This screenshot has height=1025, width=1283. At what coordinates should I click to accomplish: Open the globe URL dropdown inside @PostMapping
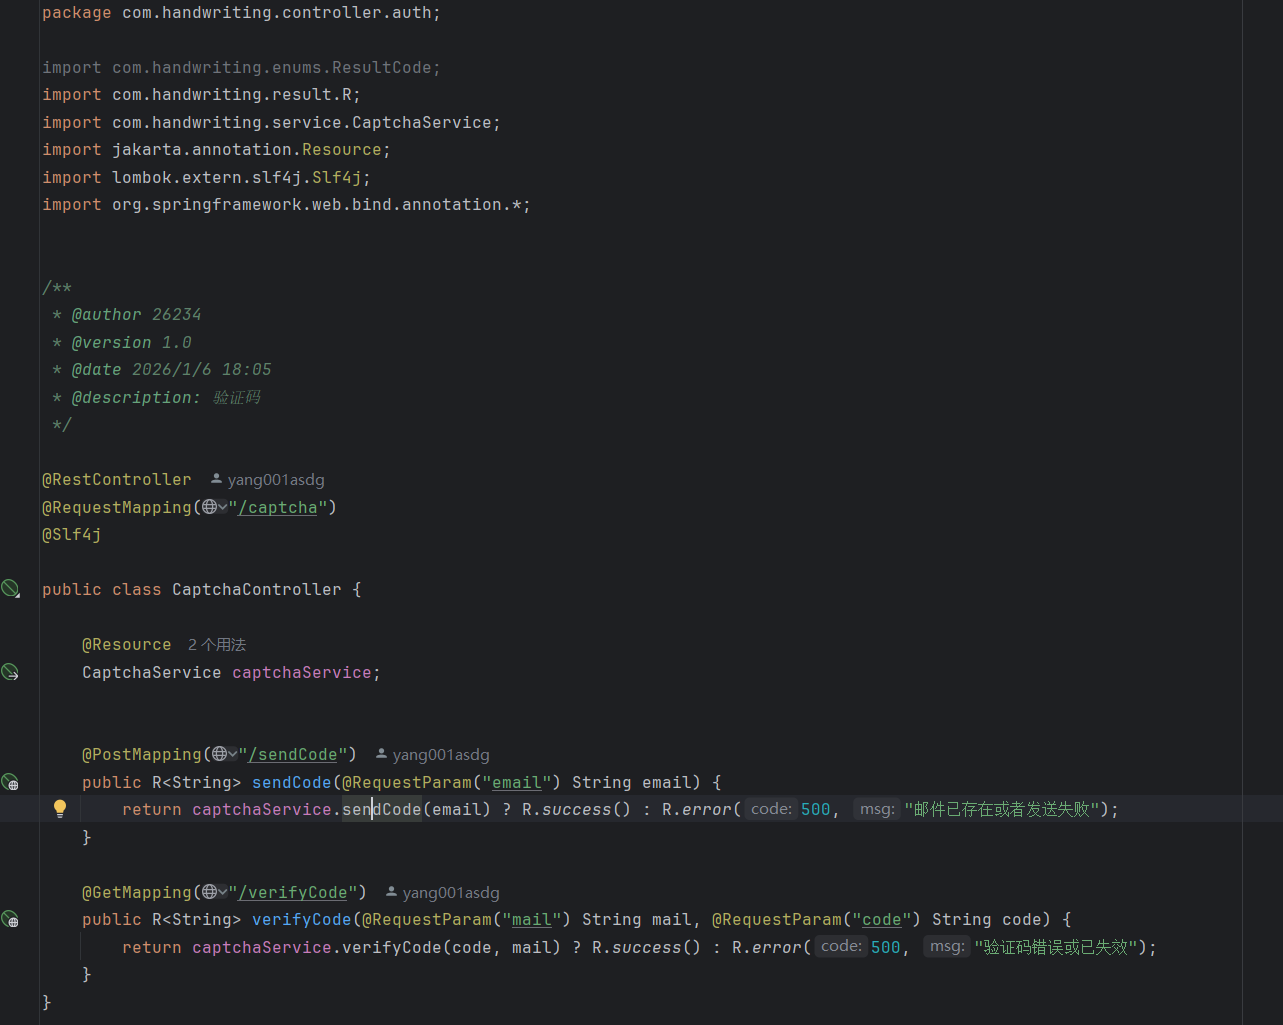224,754
